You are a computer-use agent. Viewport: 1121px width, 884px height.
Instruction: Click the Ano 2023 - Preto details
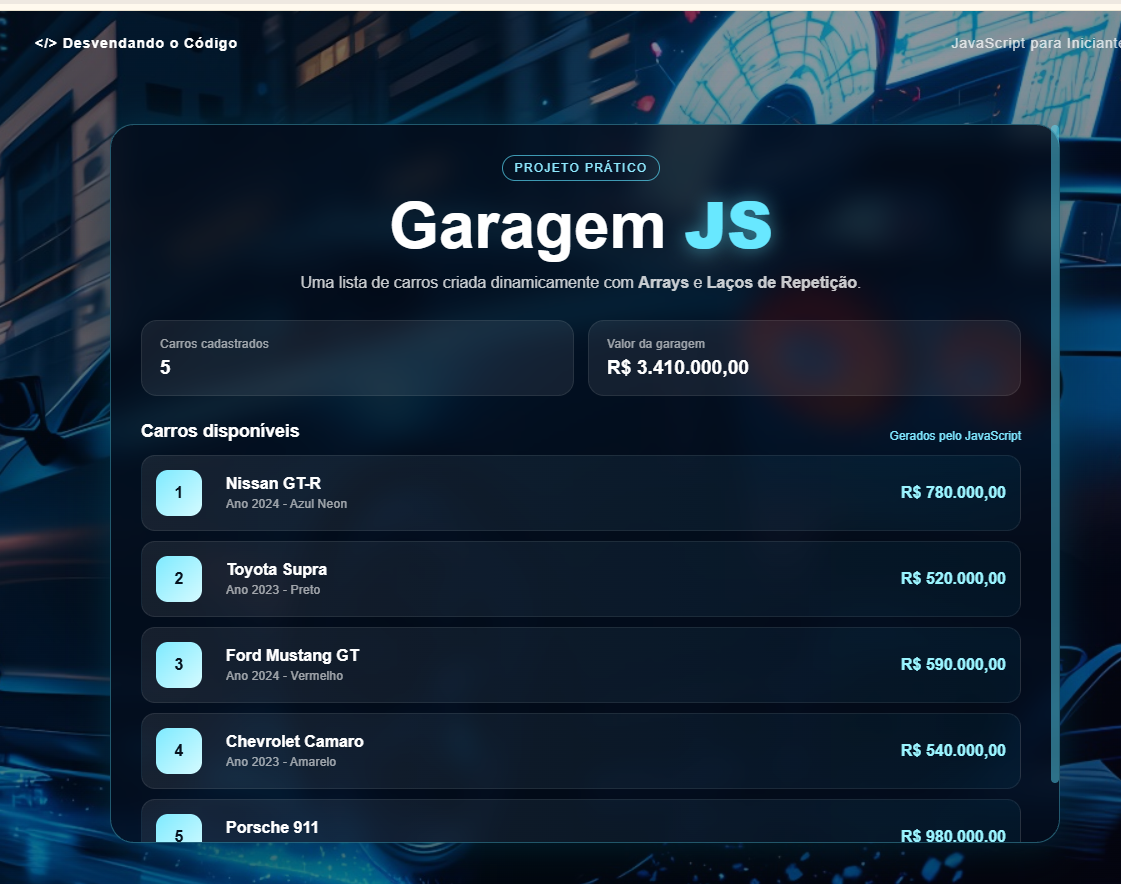(x=273, y=589)
